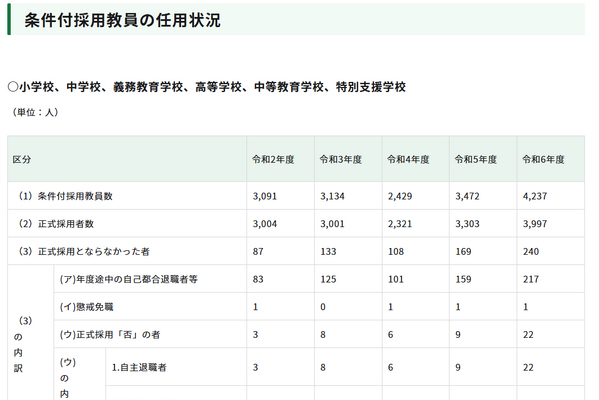Select the subheading listing 小学校、中学校、義務教育学校
The image size is (599, 400).
tap(206, 87)
